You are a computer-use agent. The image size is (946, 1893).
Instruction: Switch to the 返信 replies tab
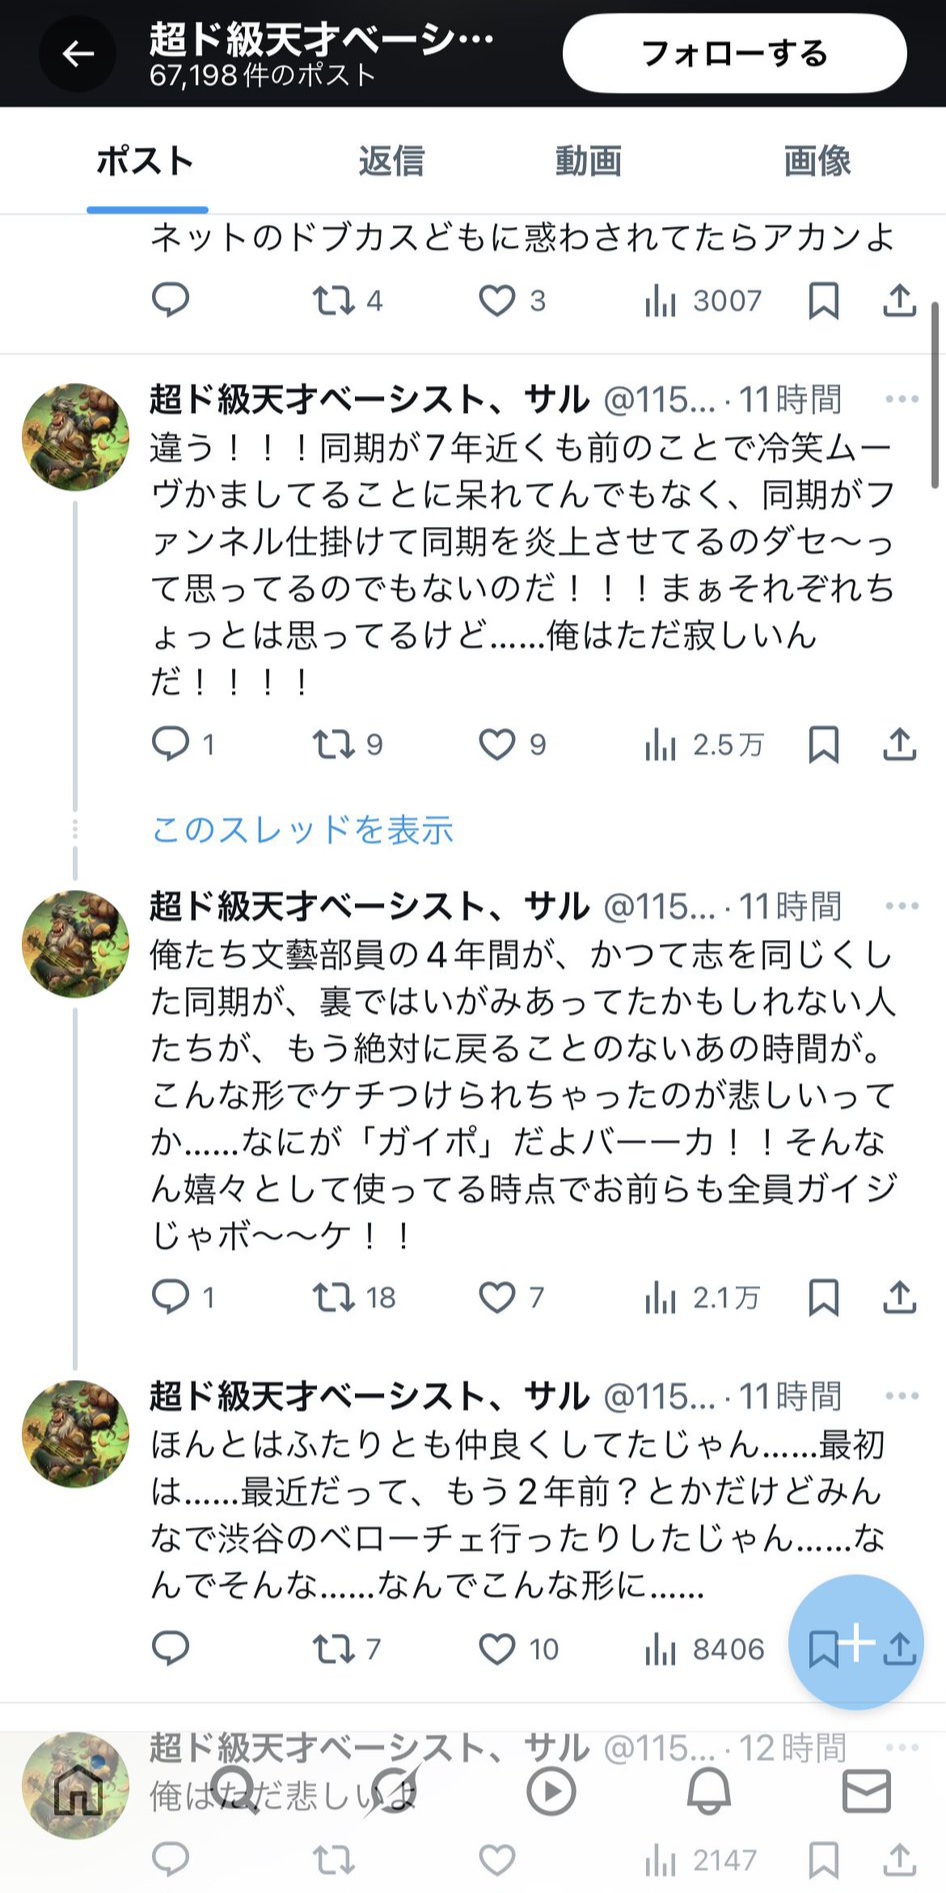391,161
